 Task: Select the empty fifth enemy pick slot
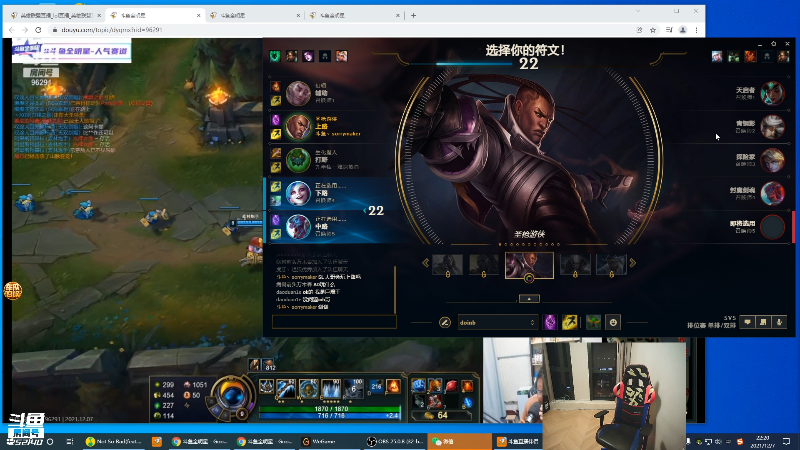tap(772, 227)
